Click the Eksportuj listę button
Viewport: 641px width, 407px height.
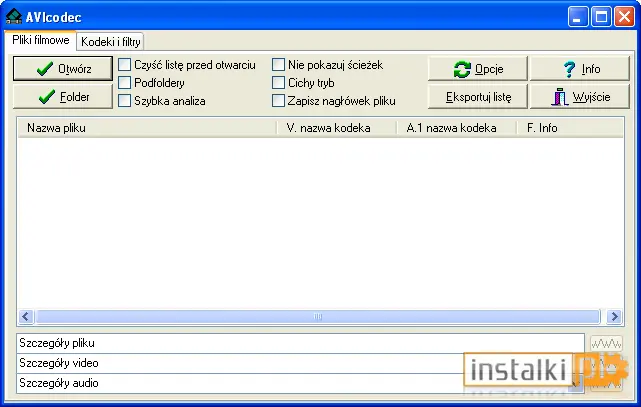point(477,97)
